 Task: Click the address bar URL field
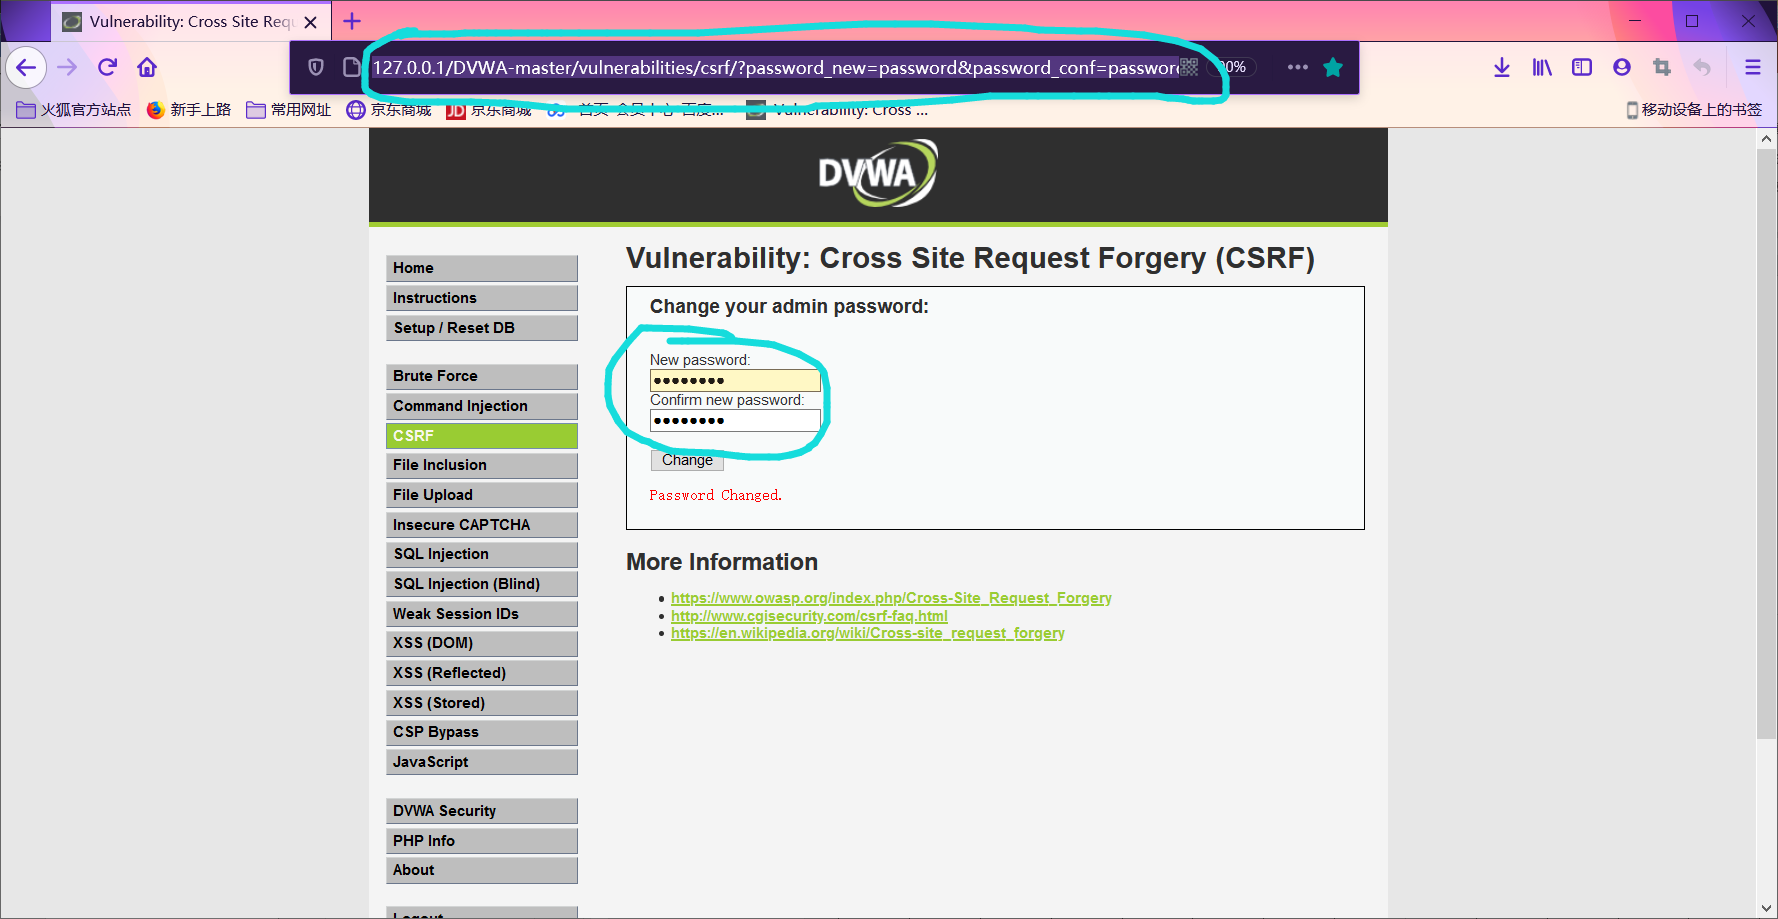(x=775, y=67)
